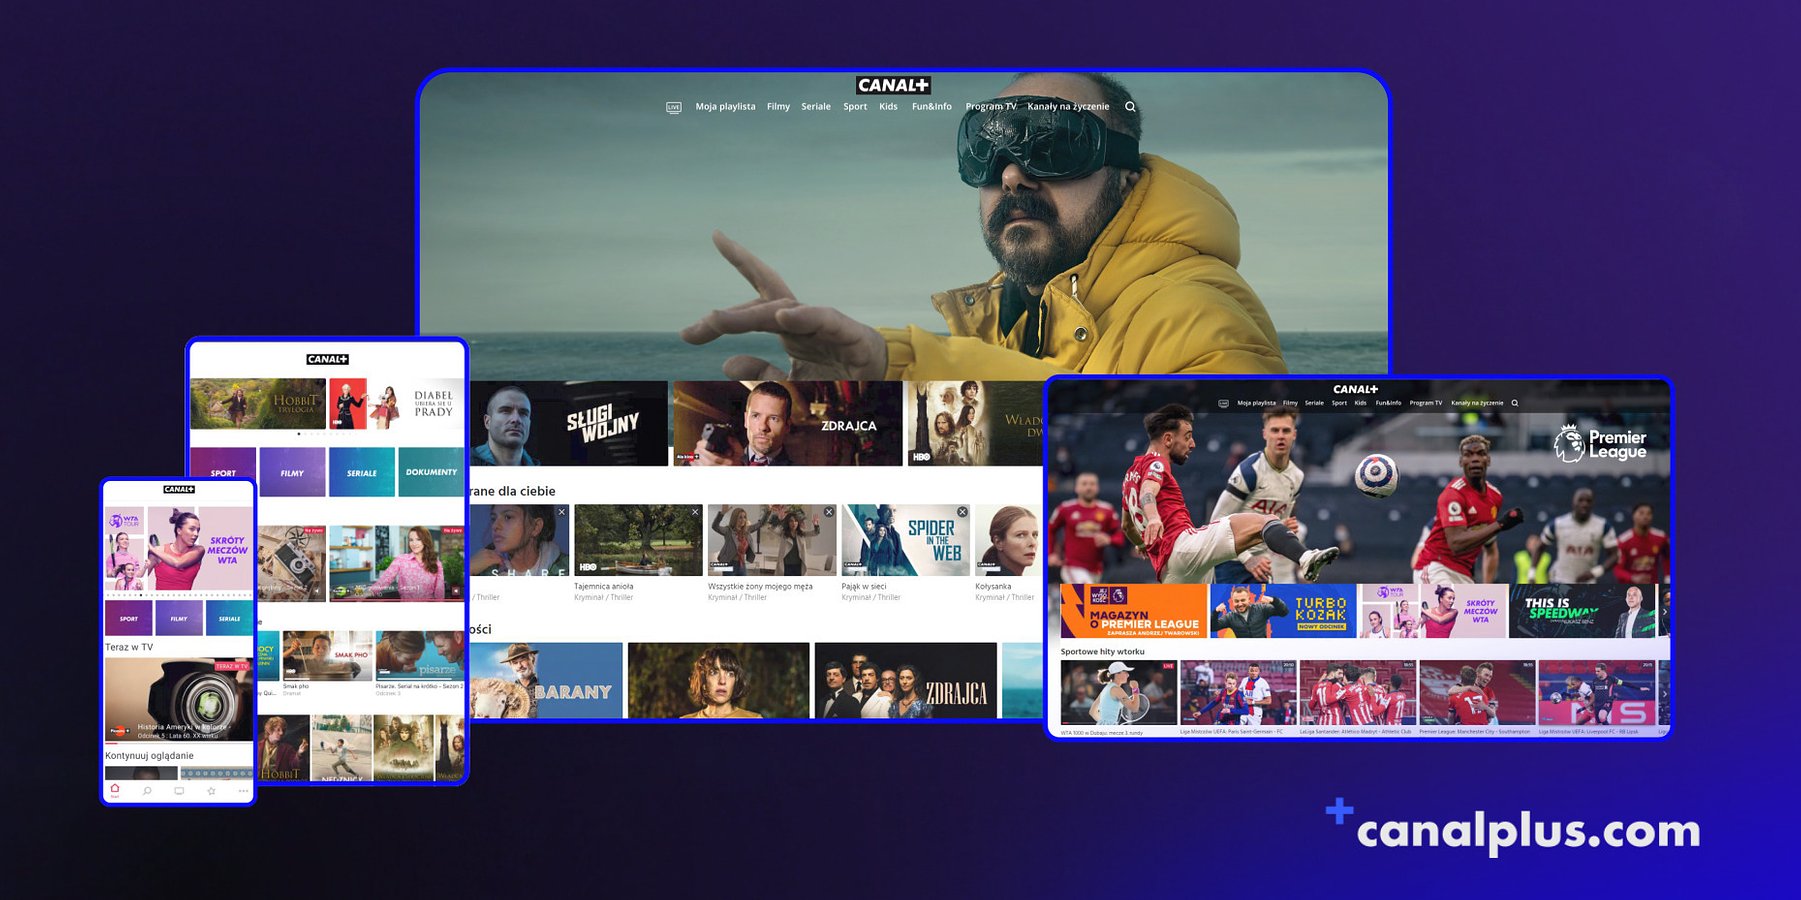Open the Tajemnica anioła HBO thumbnail
Viewport: 1801px width, 900px height.
click(x=638, y=540)
